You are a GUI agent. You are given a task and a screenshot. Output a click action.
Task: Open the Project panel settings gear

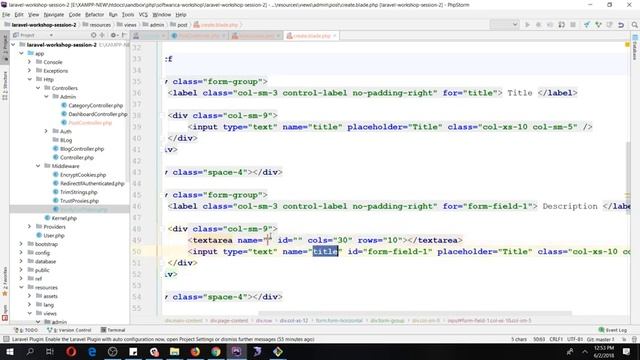pos(113,36)
